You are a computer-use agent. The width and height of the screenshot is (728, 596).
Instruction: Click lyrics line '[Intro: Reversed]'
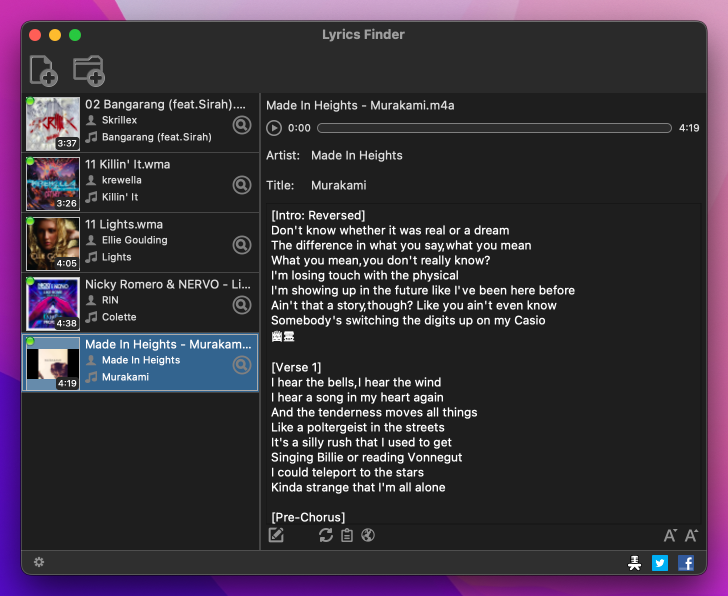[x=318, y=215]
